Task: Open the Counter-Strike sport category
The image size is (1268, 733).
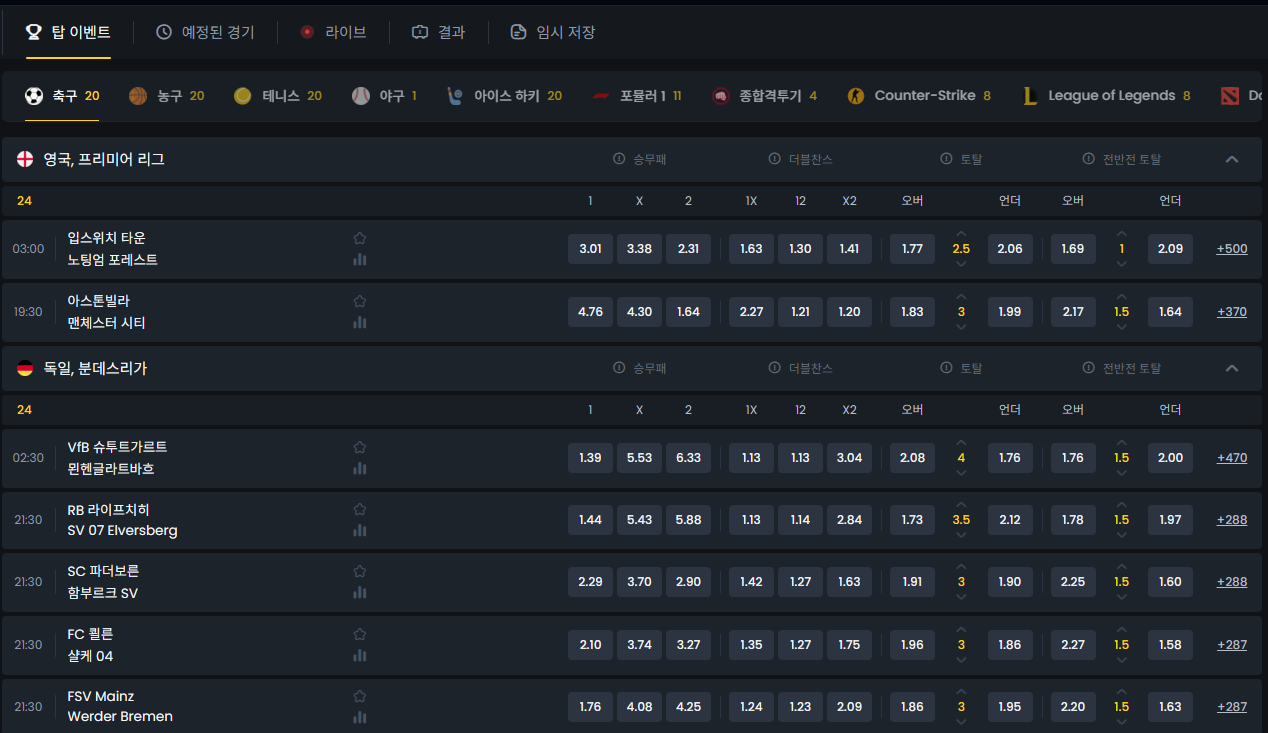Action: tap(919, 96)
